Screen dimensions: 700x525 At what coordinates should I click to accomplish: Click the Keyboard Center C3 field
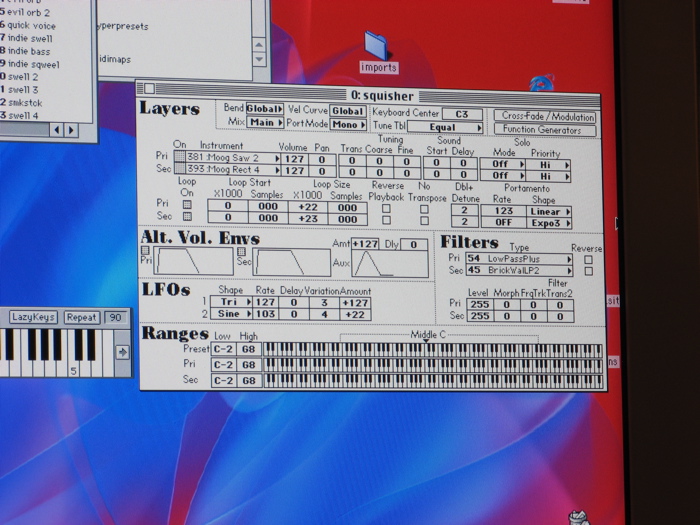point(461,114)
